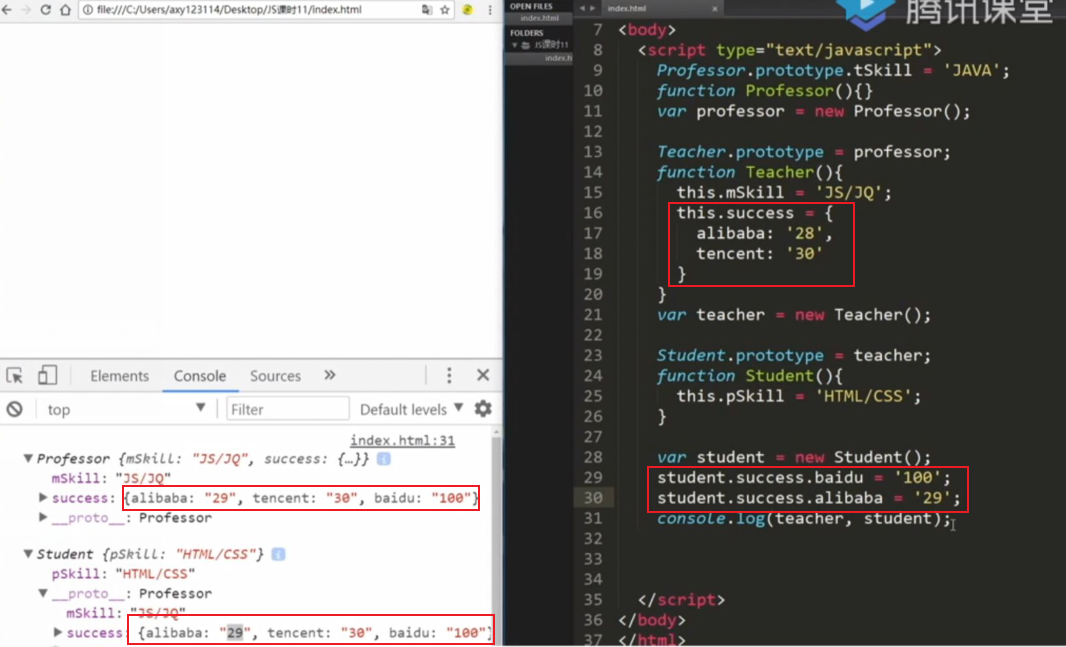Viewport: 1066px width, 647px height.
Task: Click "this.pSkill = 'HTML/CSS';" line
Action: pos(799,396)
